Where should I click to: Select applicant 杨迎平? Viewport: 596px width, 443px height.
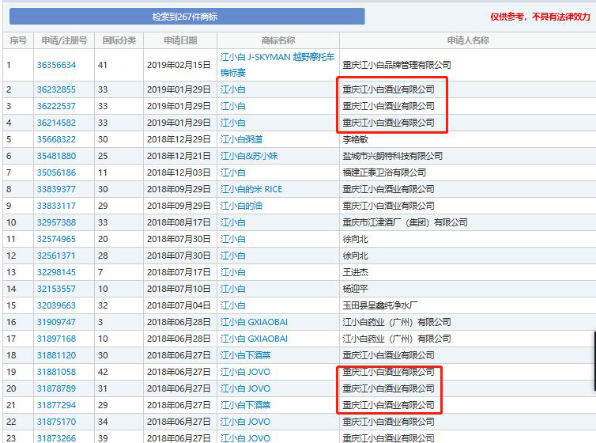[355, 289]
